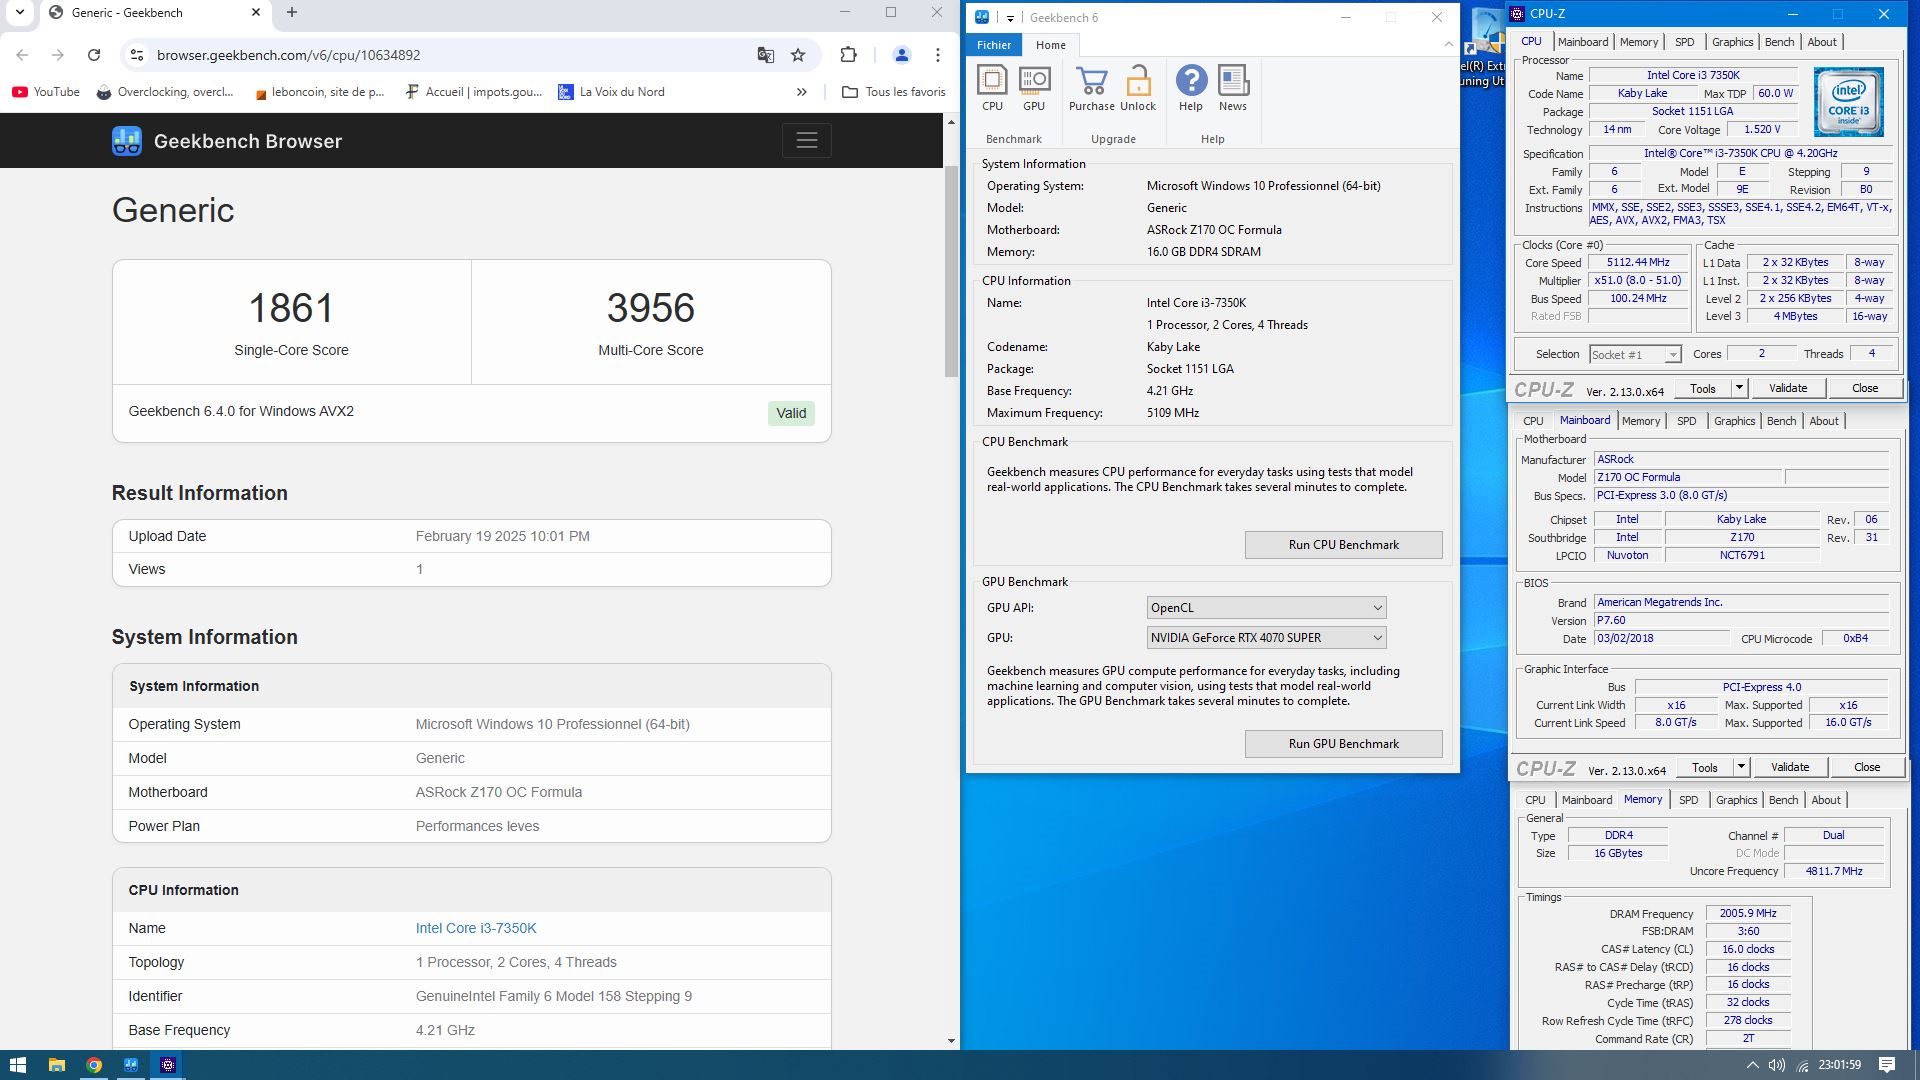Open the Tous les favoris folder
Screen dimensions: 1920x1080
click(x=894, y=92)
